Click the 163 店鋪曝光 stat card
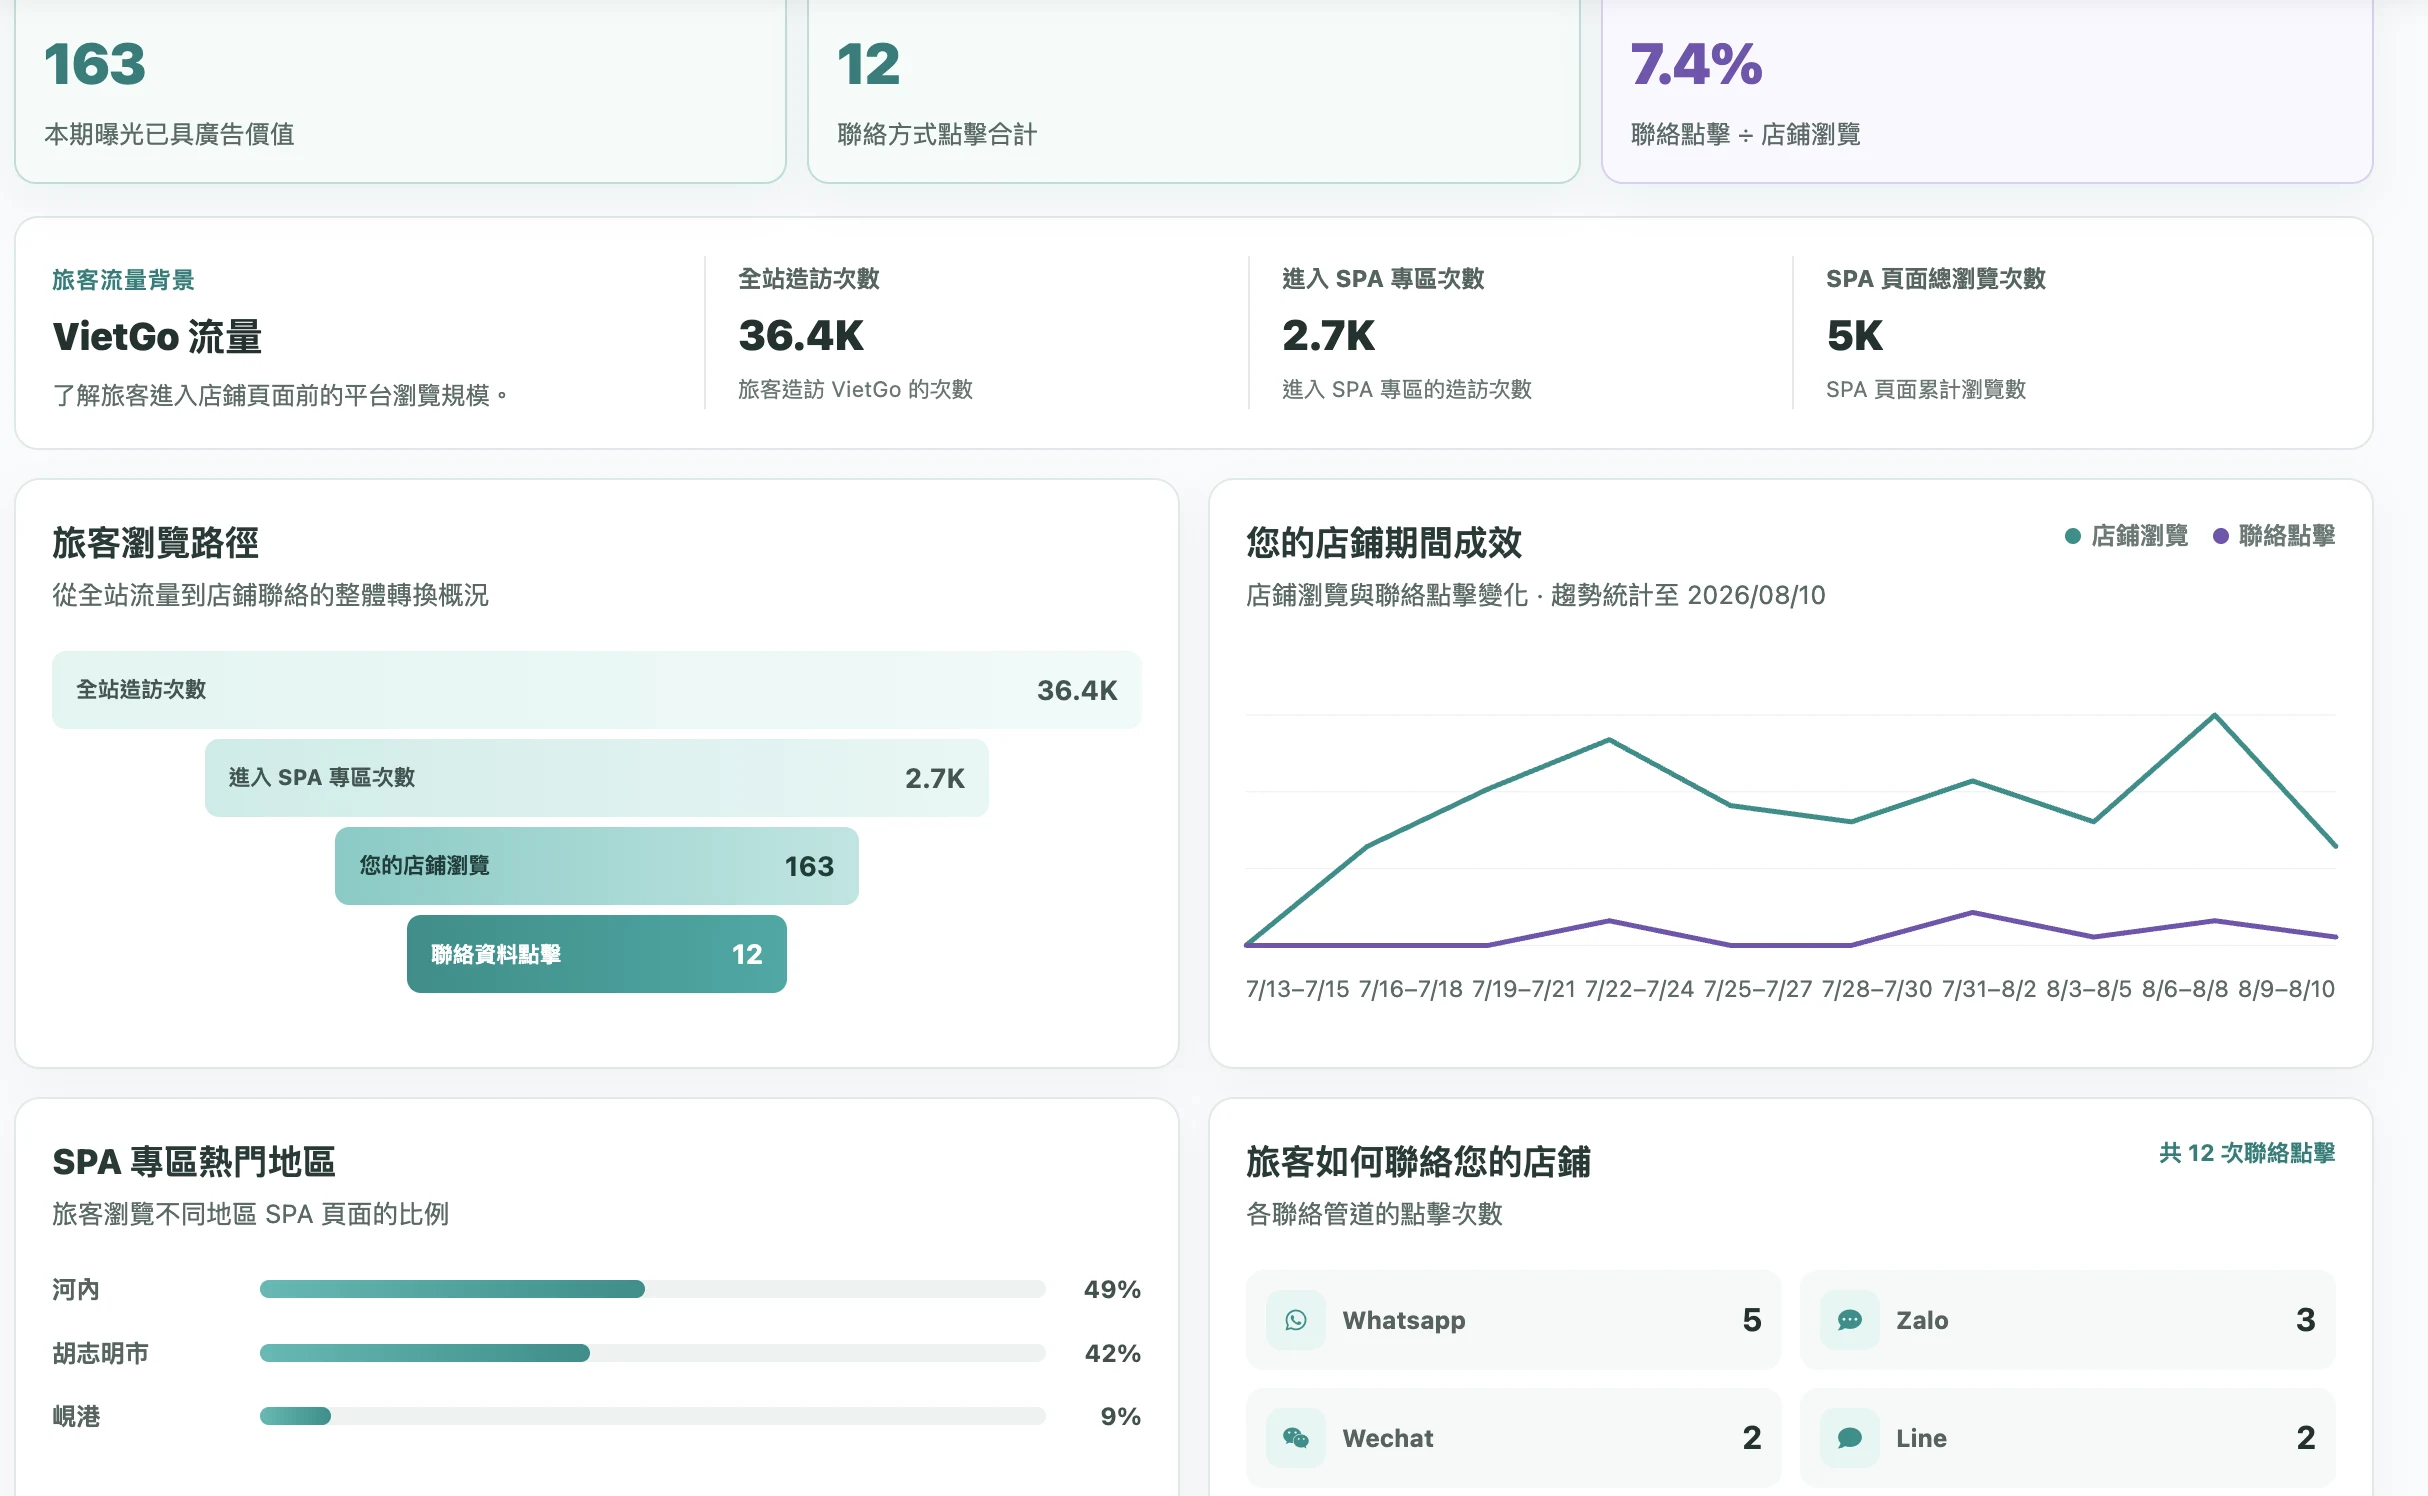The image size is (2428, 1496). click(x=400, y=90)
